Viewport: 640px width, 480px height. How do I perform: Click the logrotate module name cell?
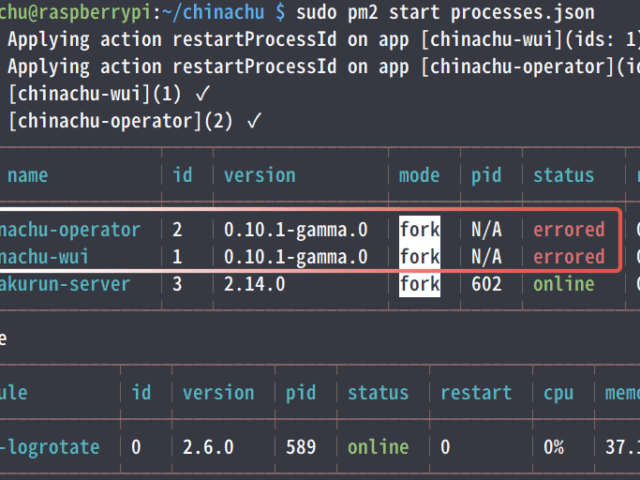pos(50,447)
